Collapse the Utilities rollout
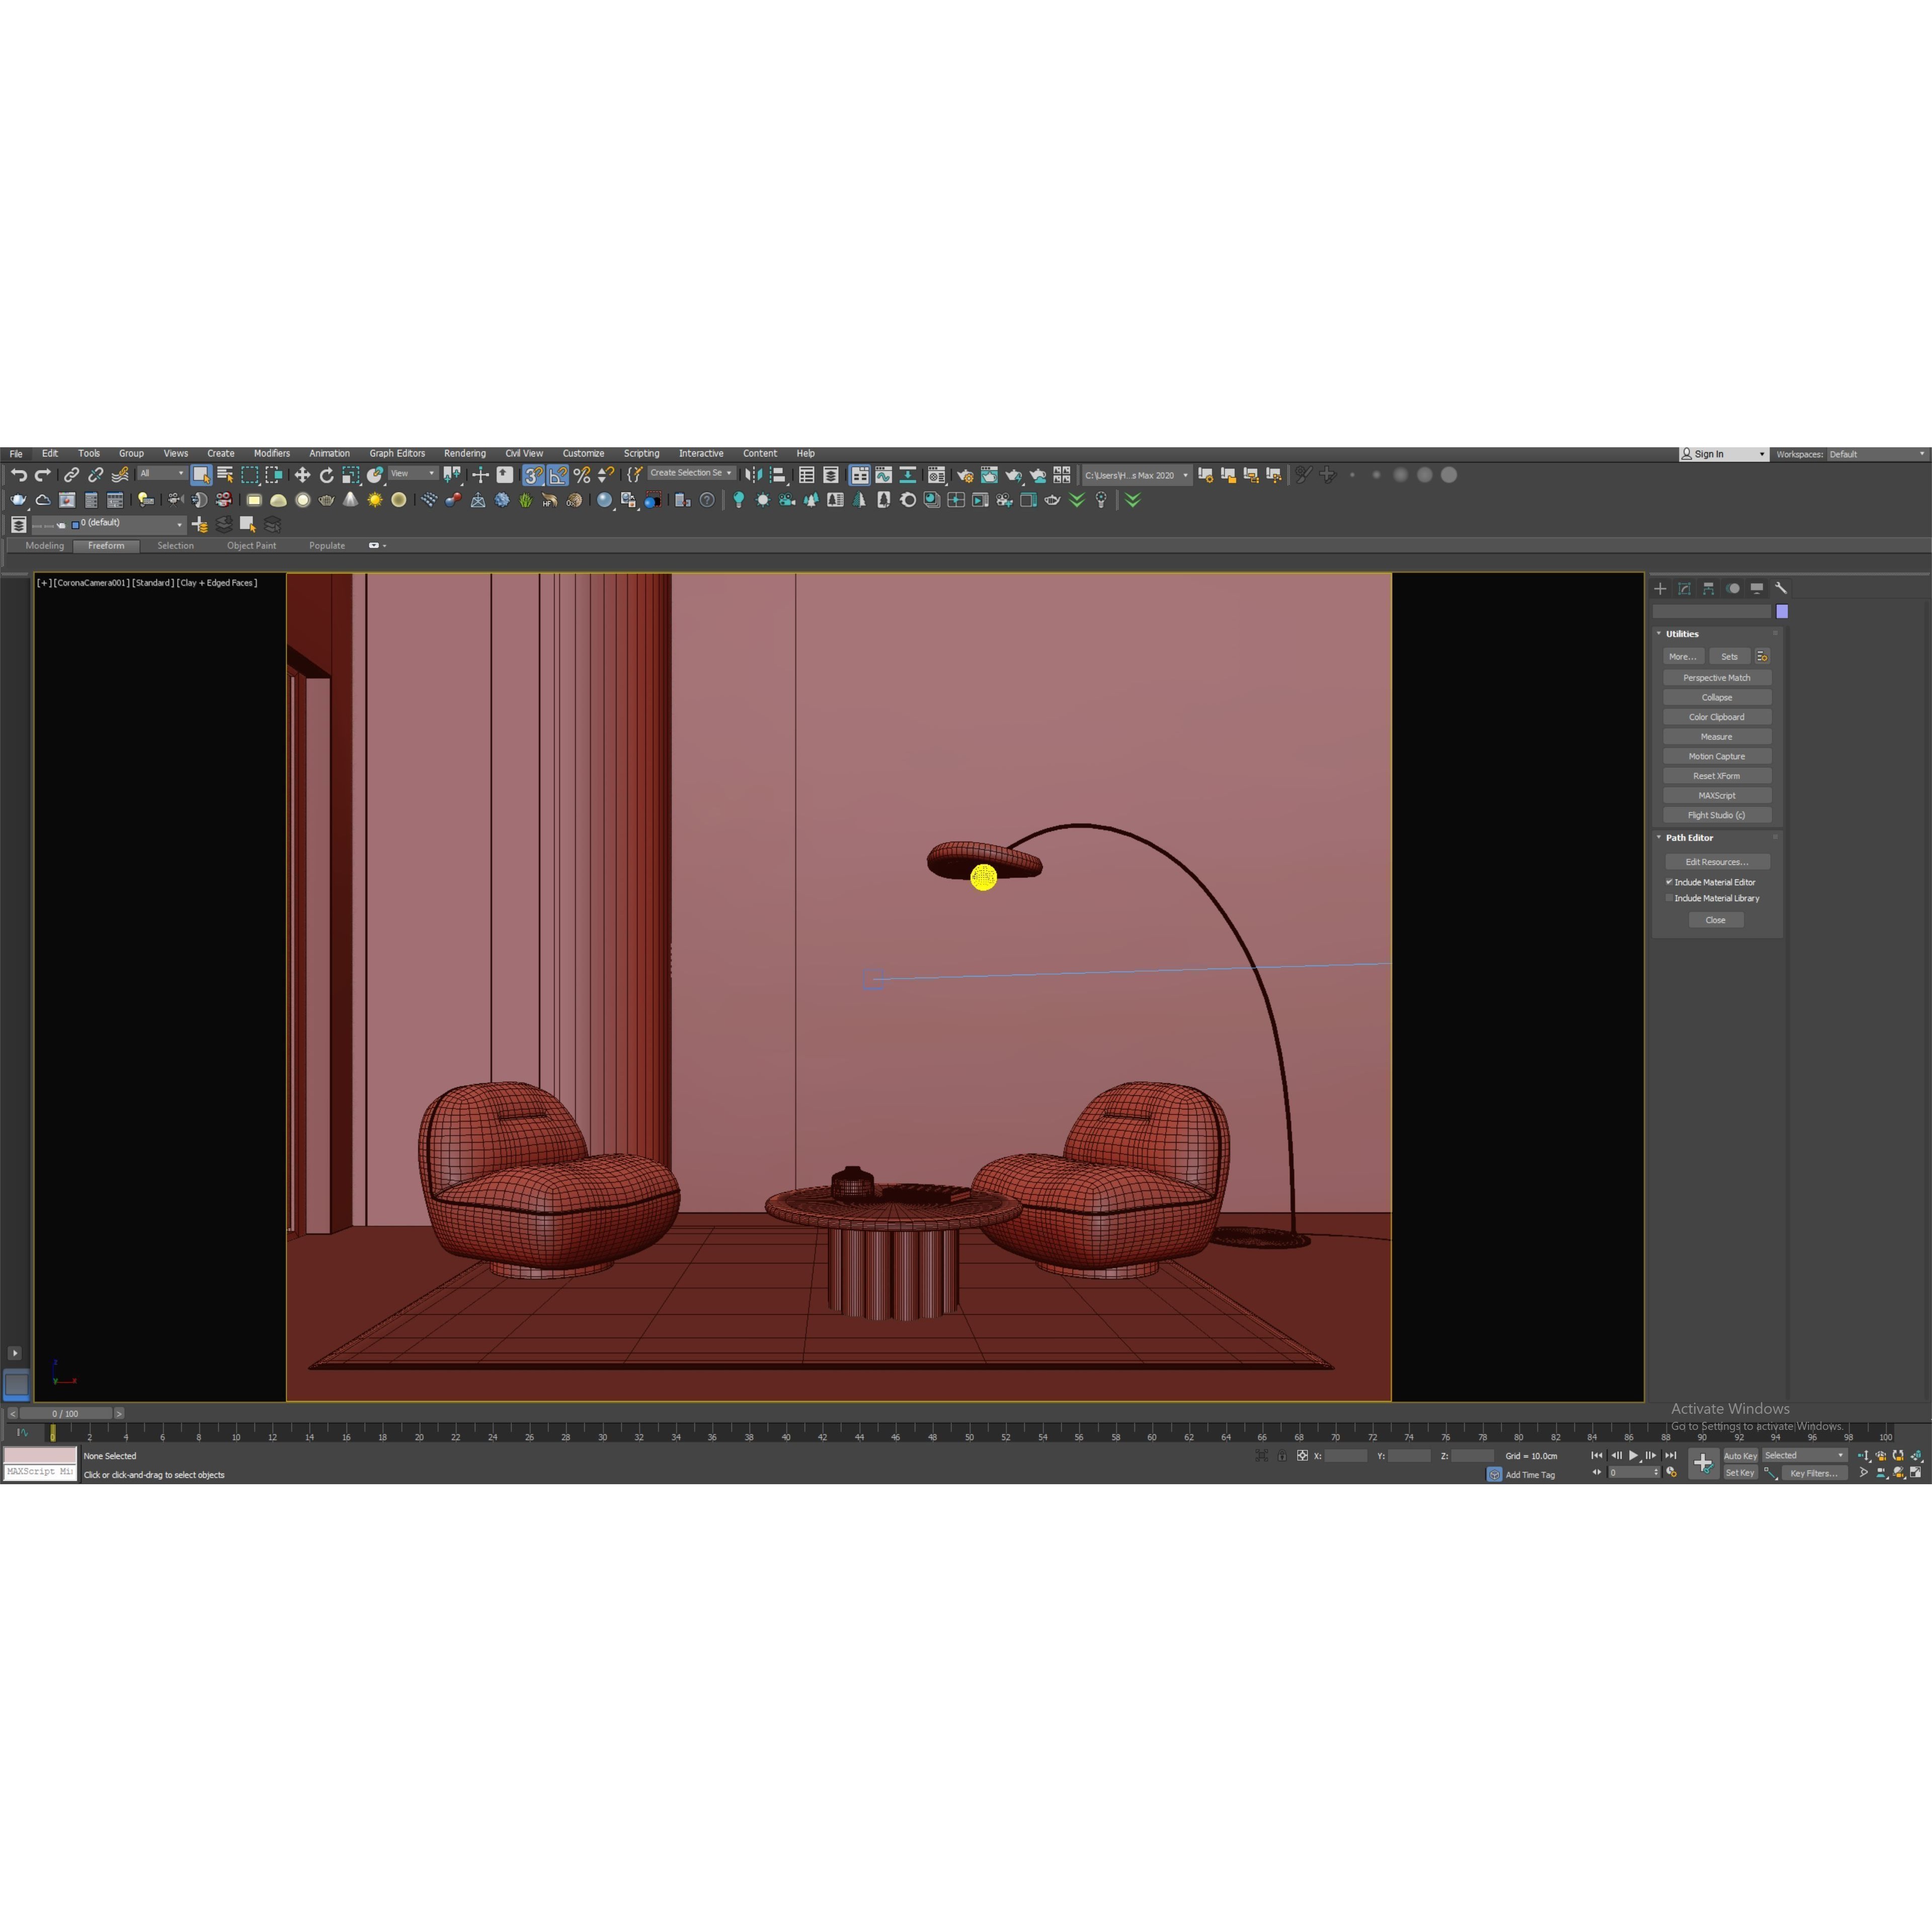Image resolution: width=1932 pixels, height=1932 pixels. [x=1658, y=634]
